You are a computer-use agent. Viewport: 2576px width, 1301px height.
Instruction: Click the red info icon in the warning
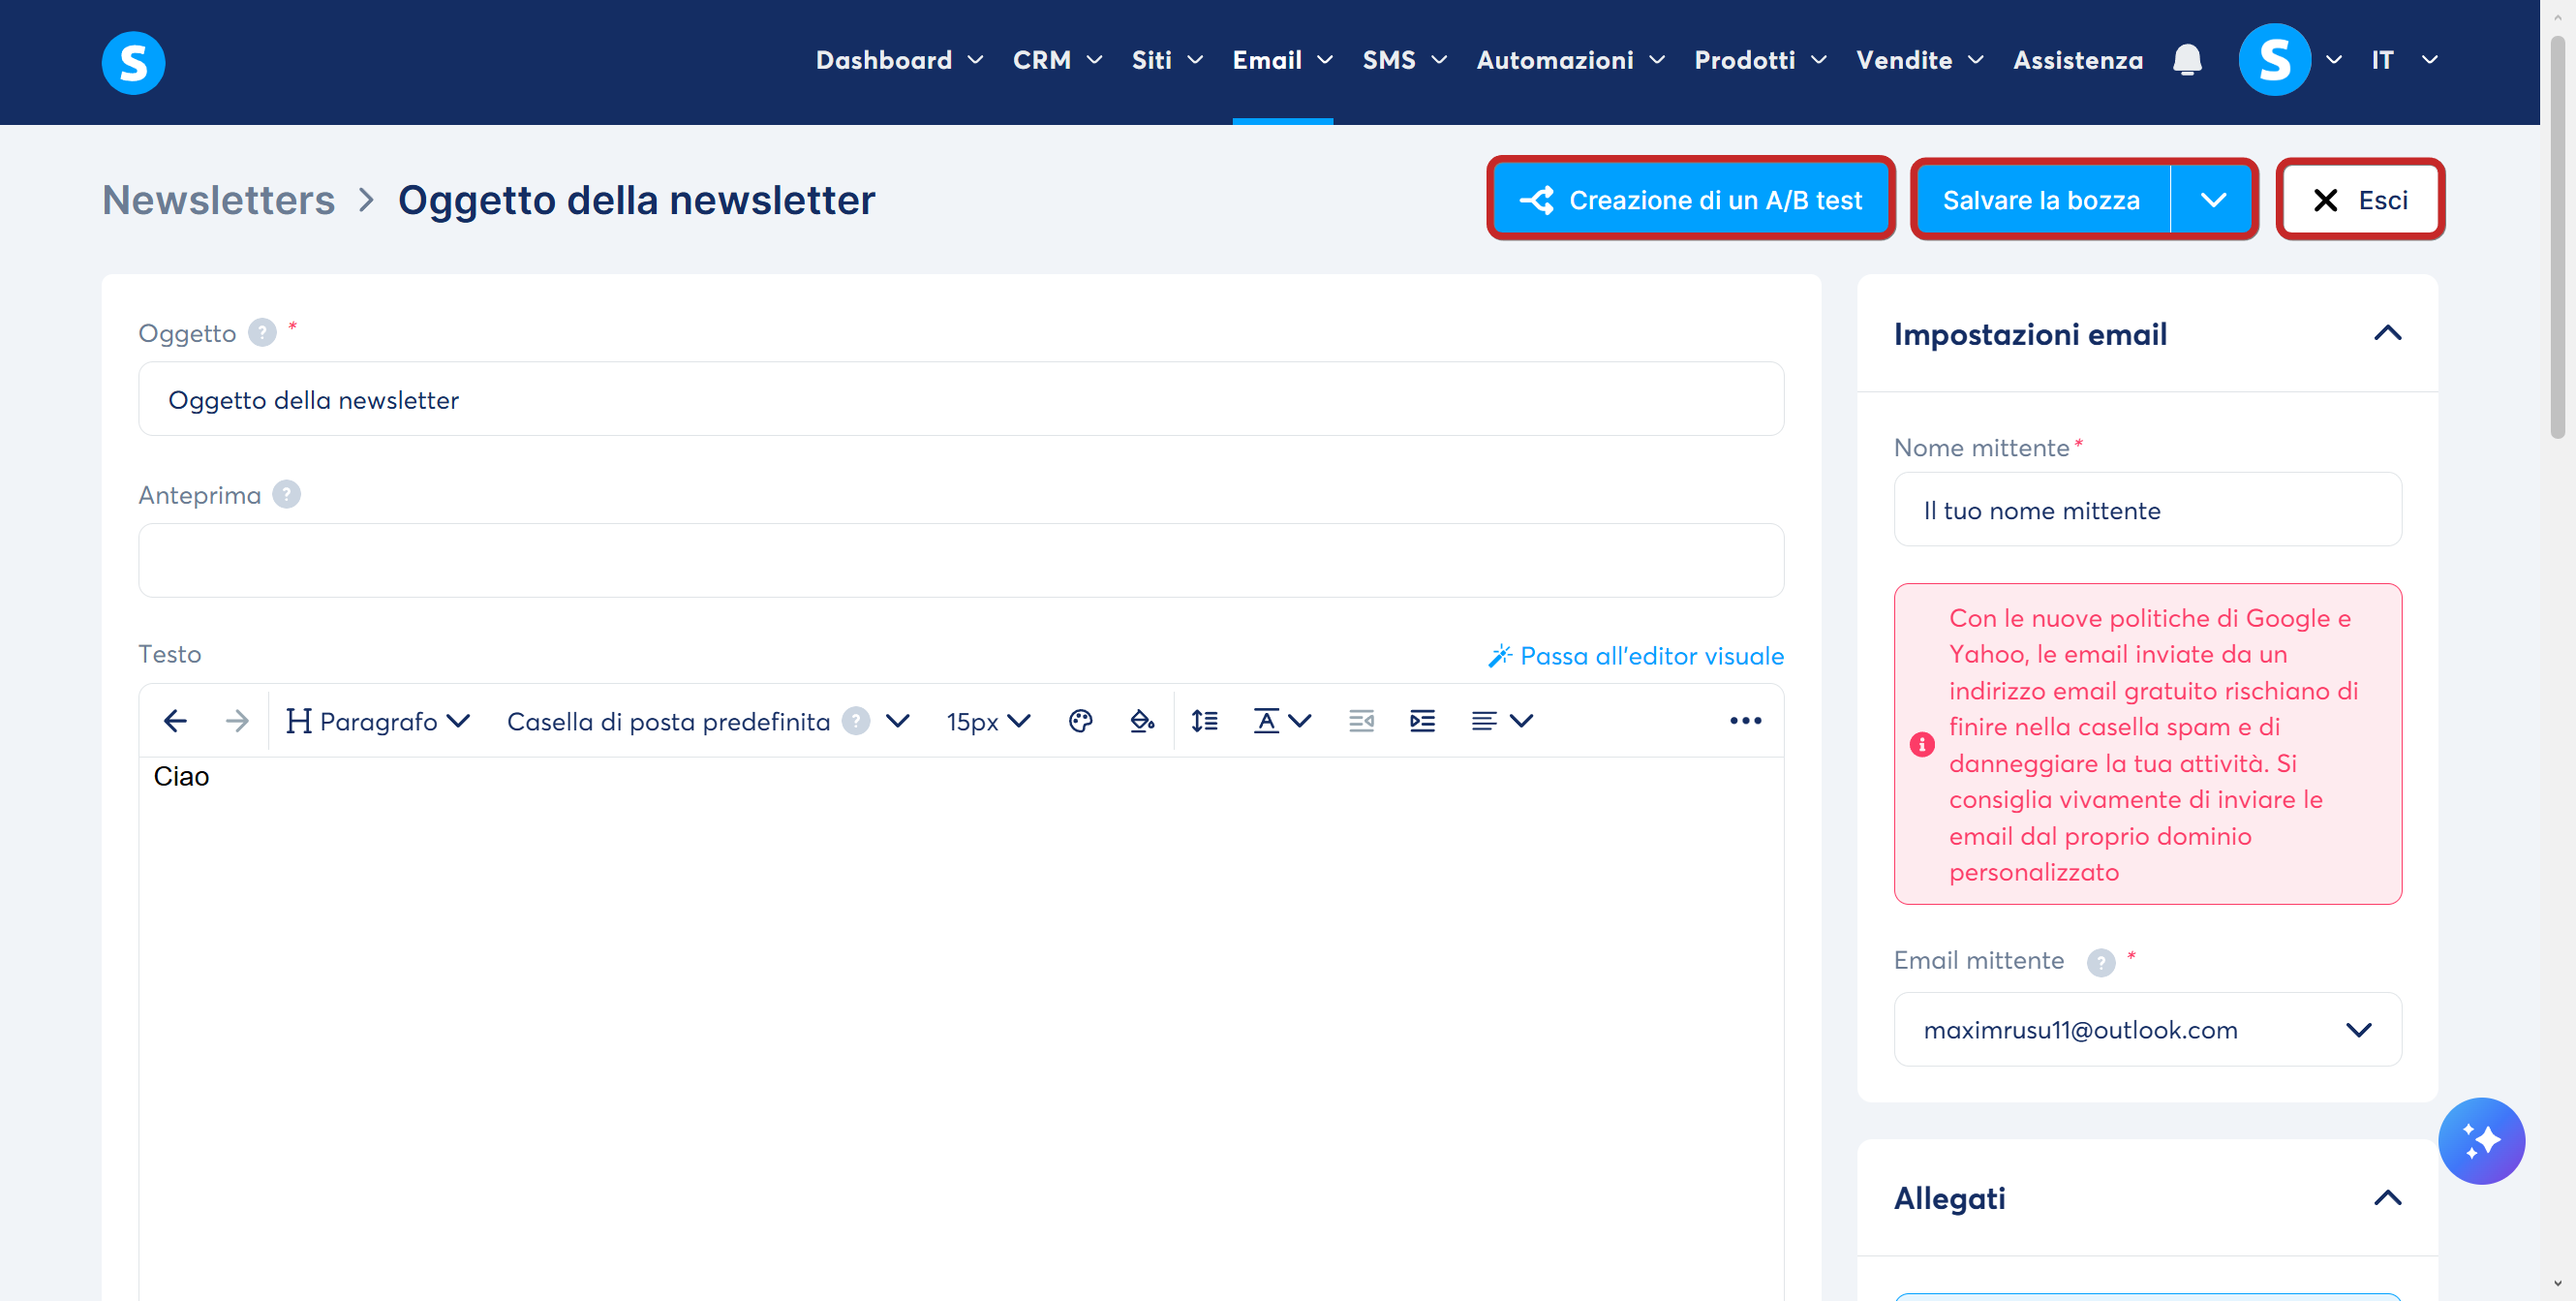coord(1921,744)
